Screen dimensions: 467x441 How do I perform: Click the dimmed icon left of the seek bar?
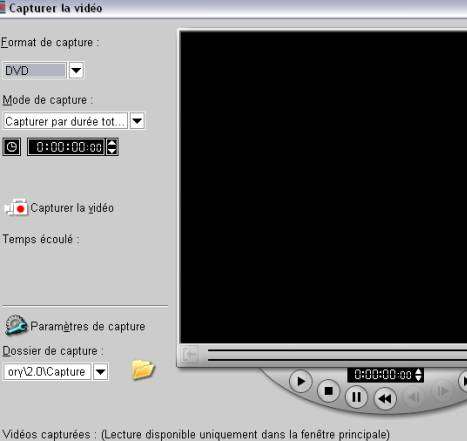click(191, 355)
